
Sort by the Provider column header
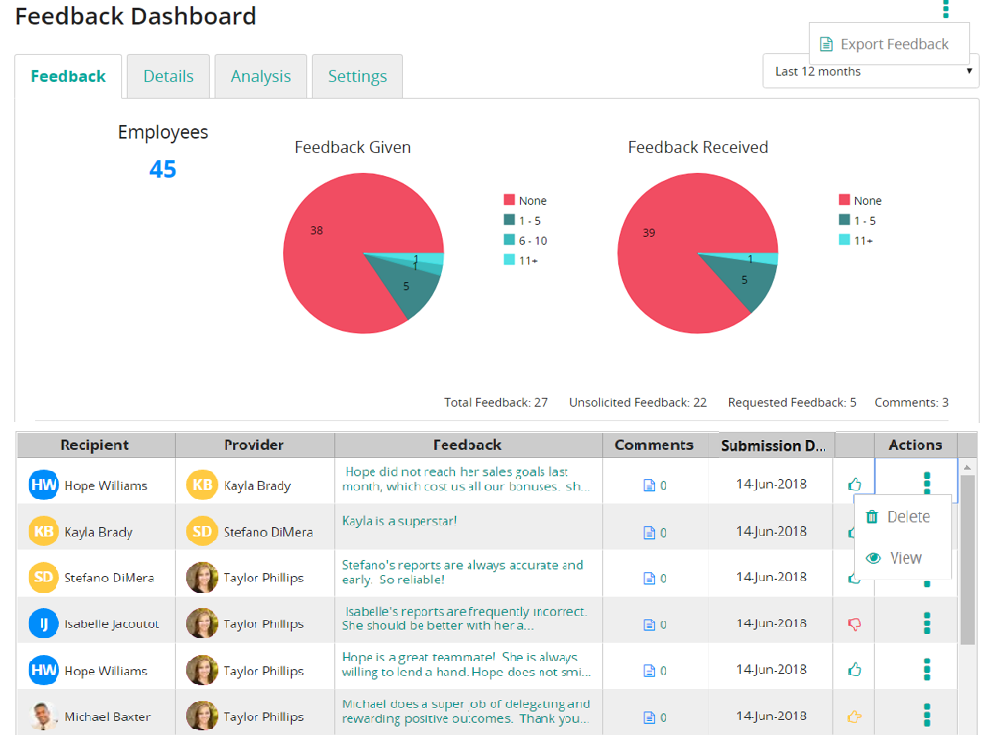[x=254, y=445]
